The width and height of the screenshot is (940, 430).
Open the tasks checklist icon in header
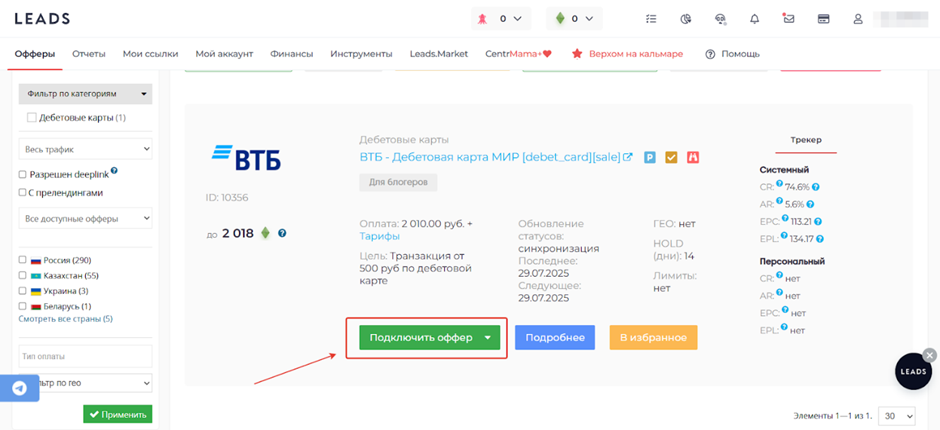pyautogui.click(x=651, y=19)
